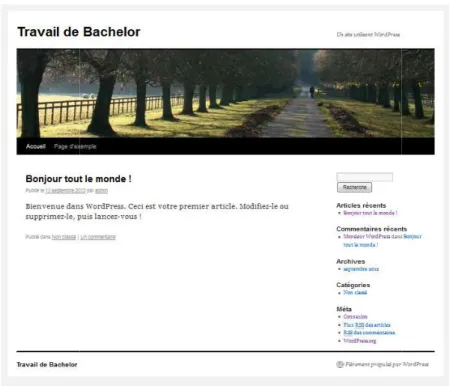
Task: Click the 'Commentaires récents' widget heading
Action: [x=371, y=229]
